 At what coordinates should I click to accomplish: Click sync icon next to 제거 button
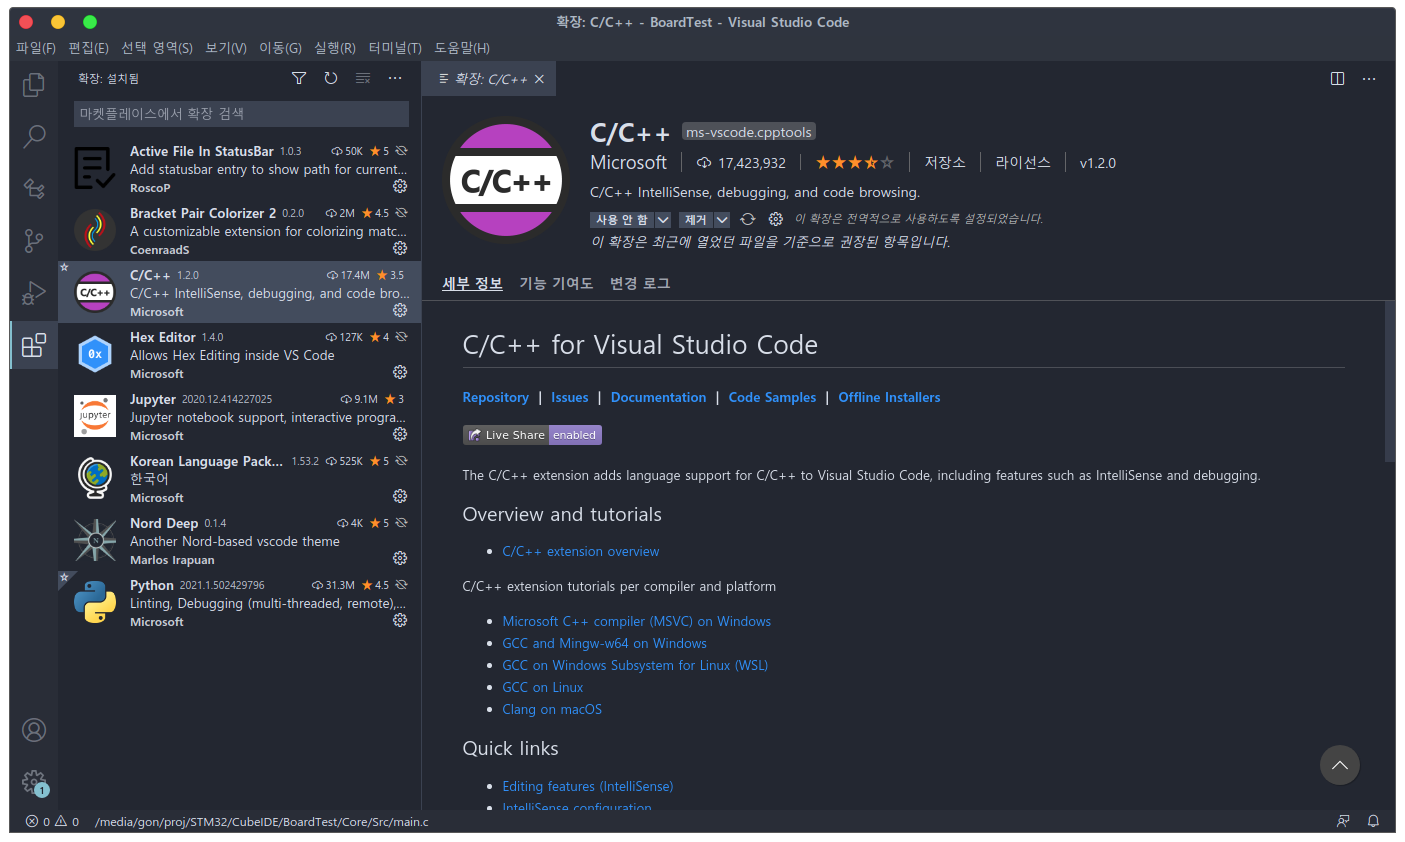747,219
